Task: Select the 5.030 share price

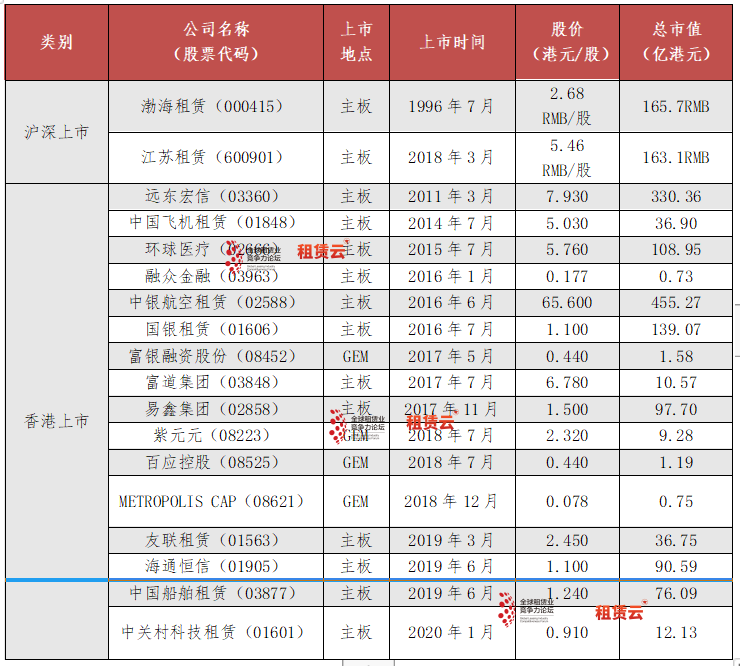Action: coord(567,223)
